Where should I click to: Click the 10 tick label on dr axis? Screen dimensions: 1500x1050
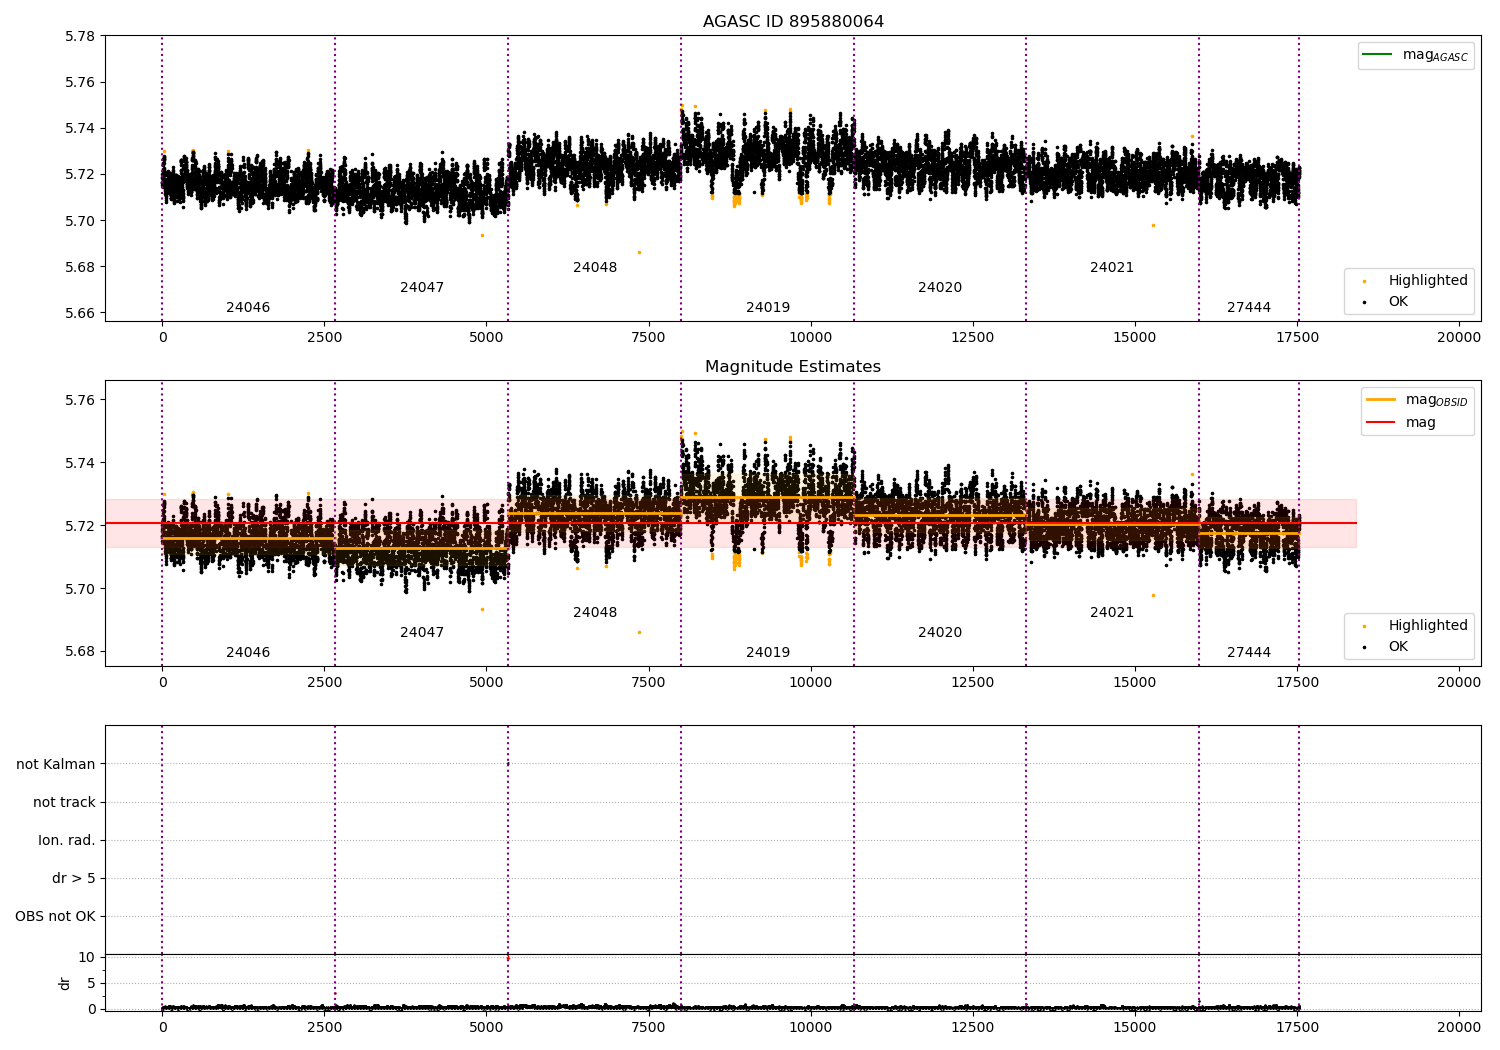[87, 958]
